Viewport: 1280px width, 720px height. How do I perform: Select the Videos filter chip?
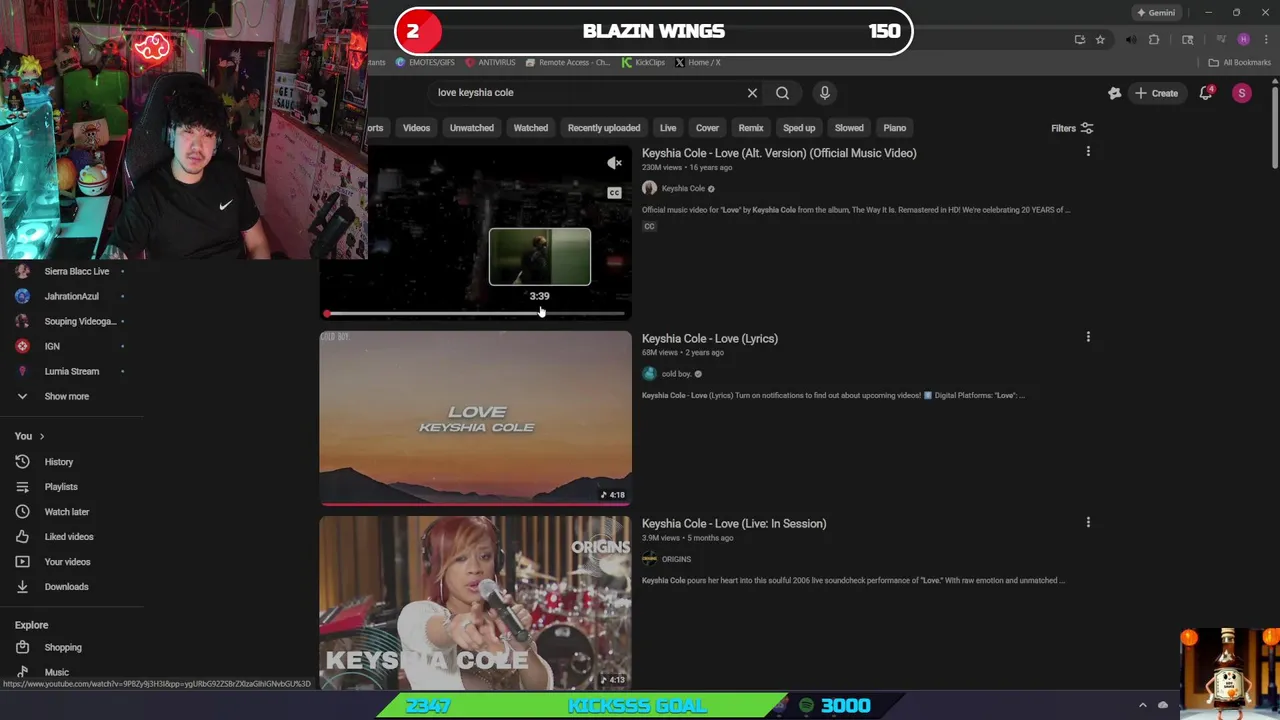(x=416, y=128)
